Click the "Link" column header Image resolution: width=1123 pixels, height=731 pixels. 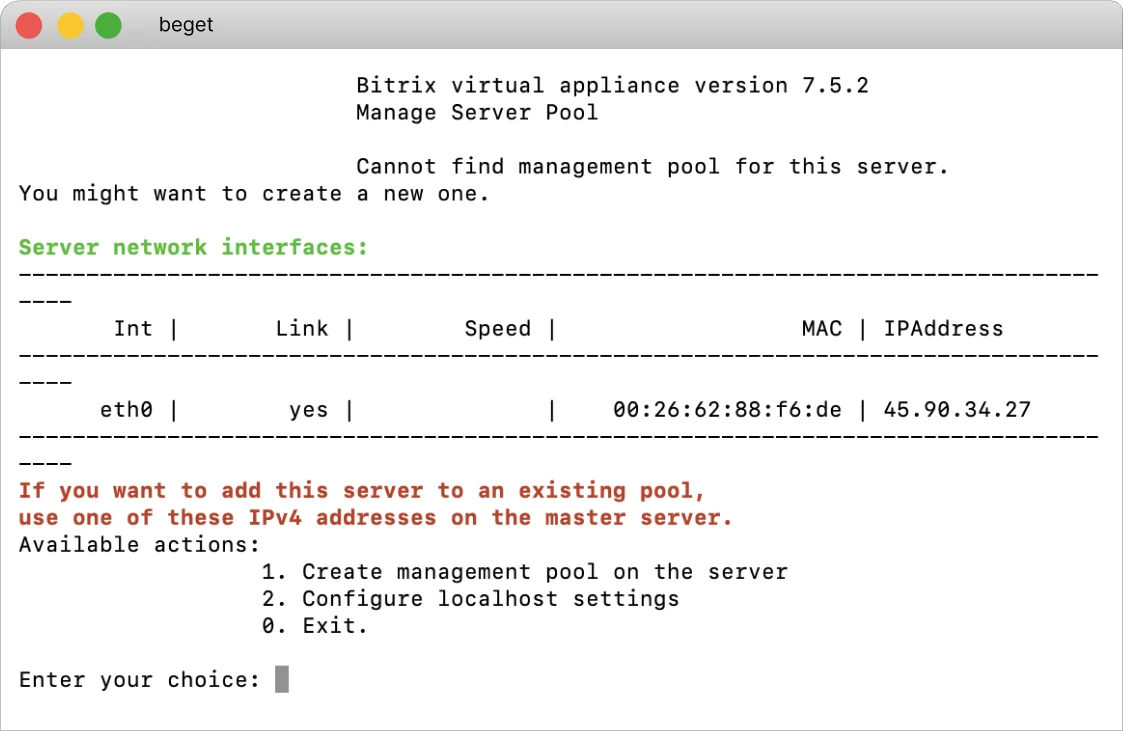(x=301, y=328)
